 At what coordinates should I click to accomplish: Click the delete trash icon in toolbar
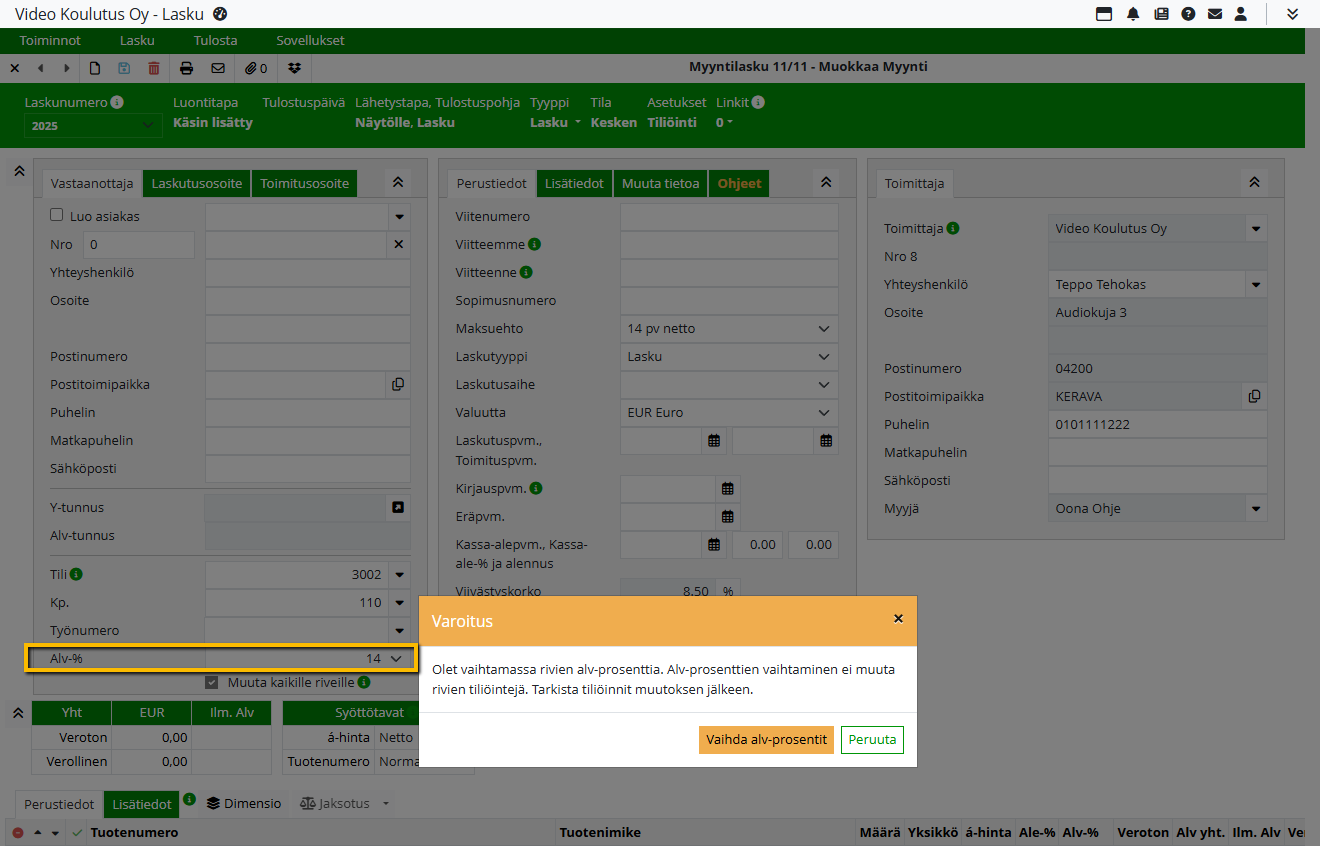click(153, 68)
